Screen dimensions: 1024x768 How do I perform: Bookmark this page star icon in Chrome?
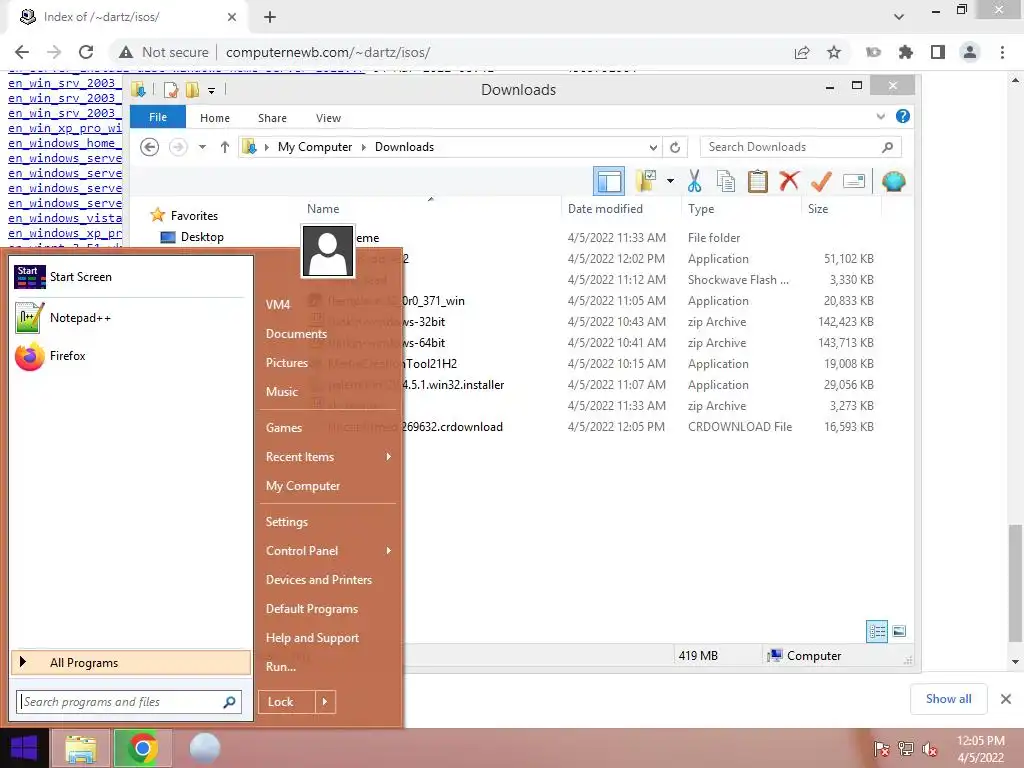point(834,52)
